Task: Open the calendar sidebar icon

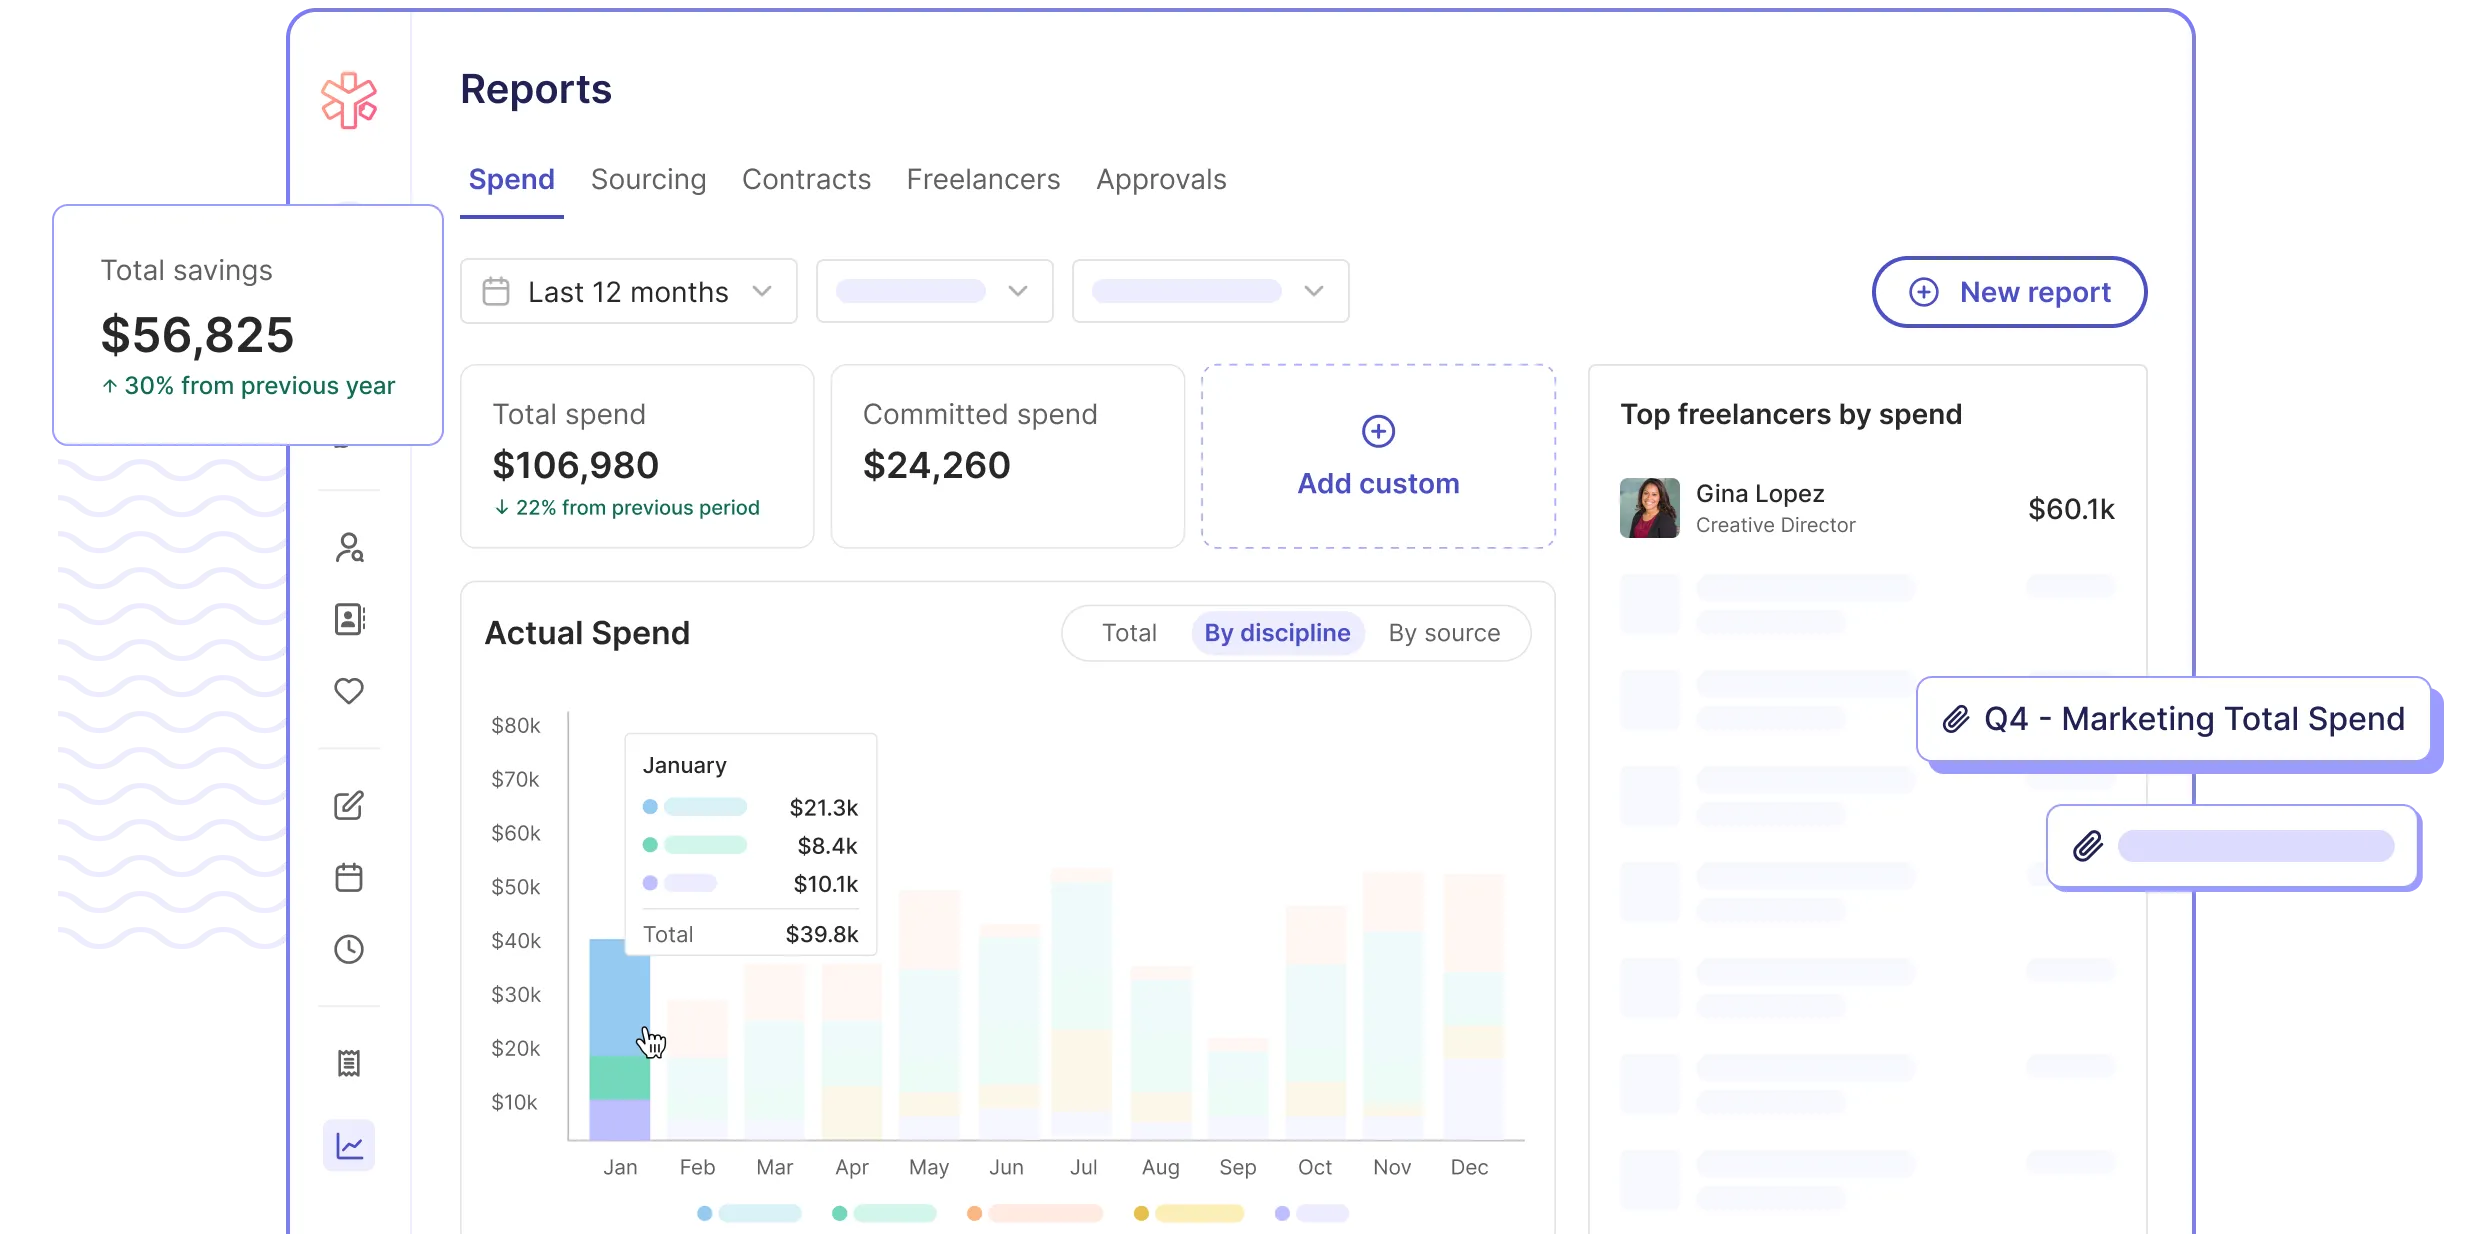Action: 349,877
